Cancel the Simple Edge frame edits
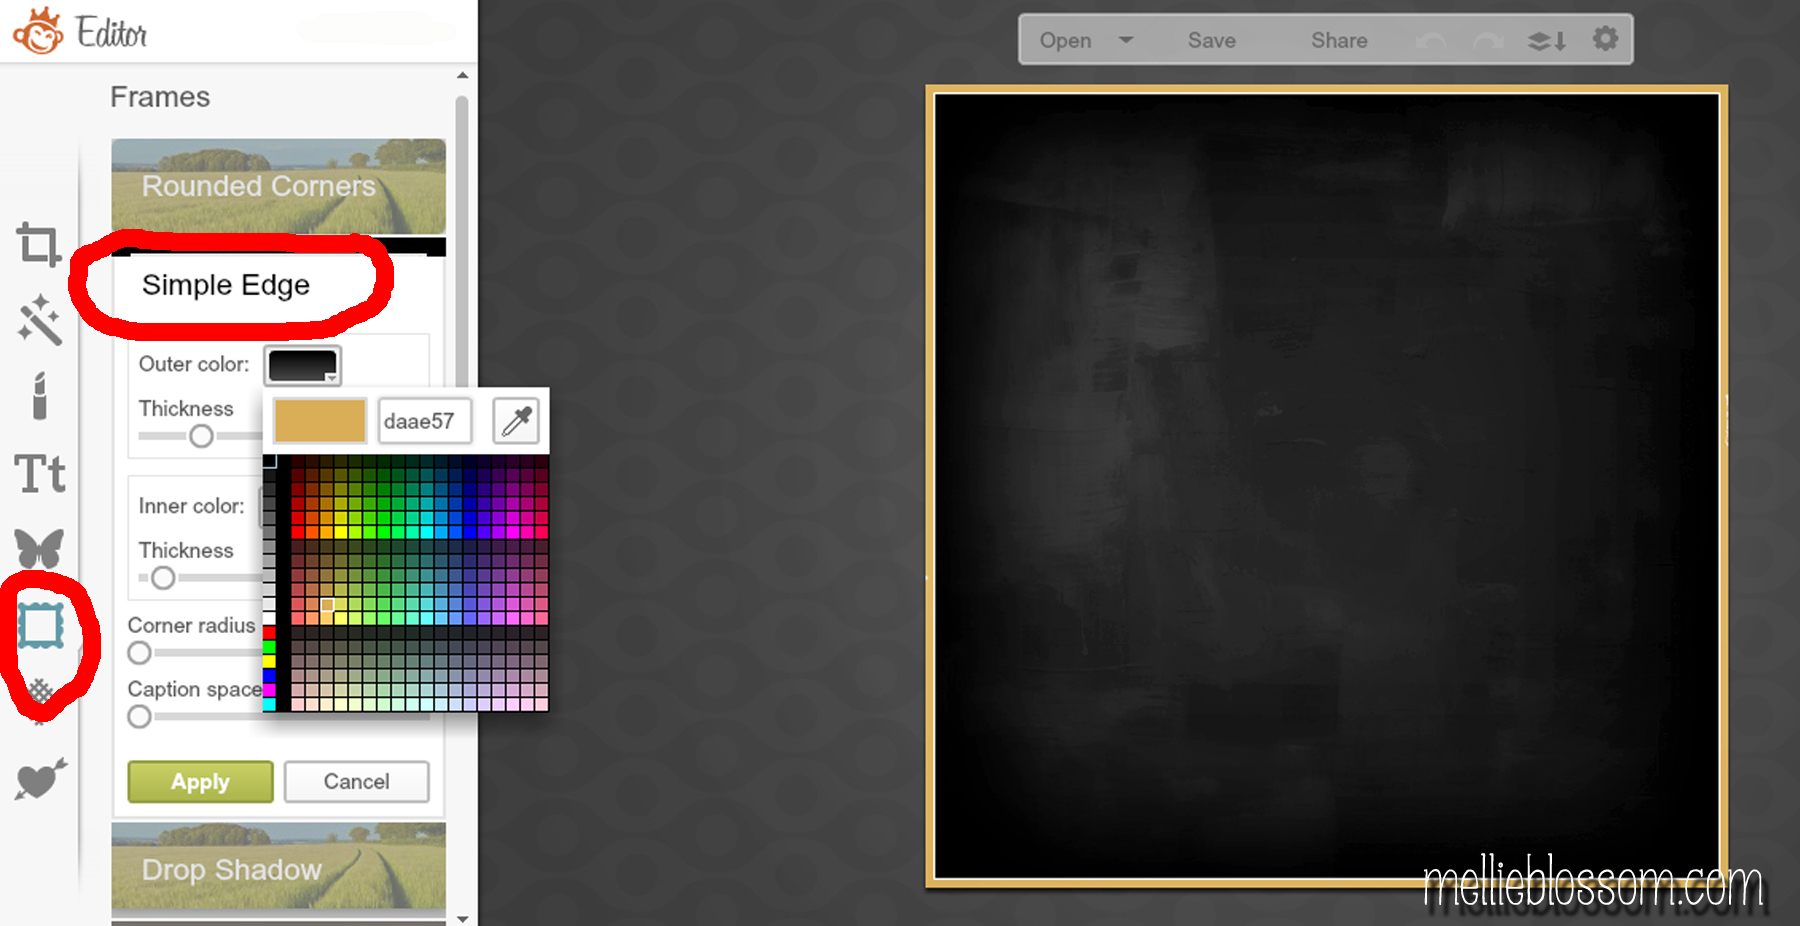The image size is (1800, 926). [x=356, y=781]
